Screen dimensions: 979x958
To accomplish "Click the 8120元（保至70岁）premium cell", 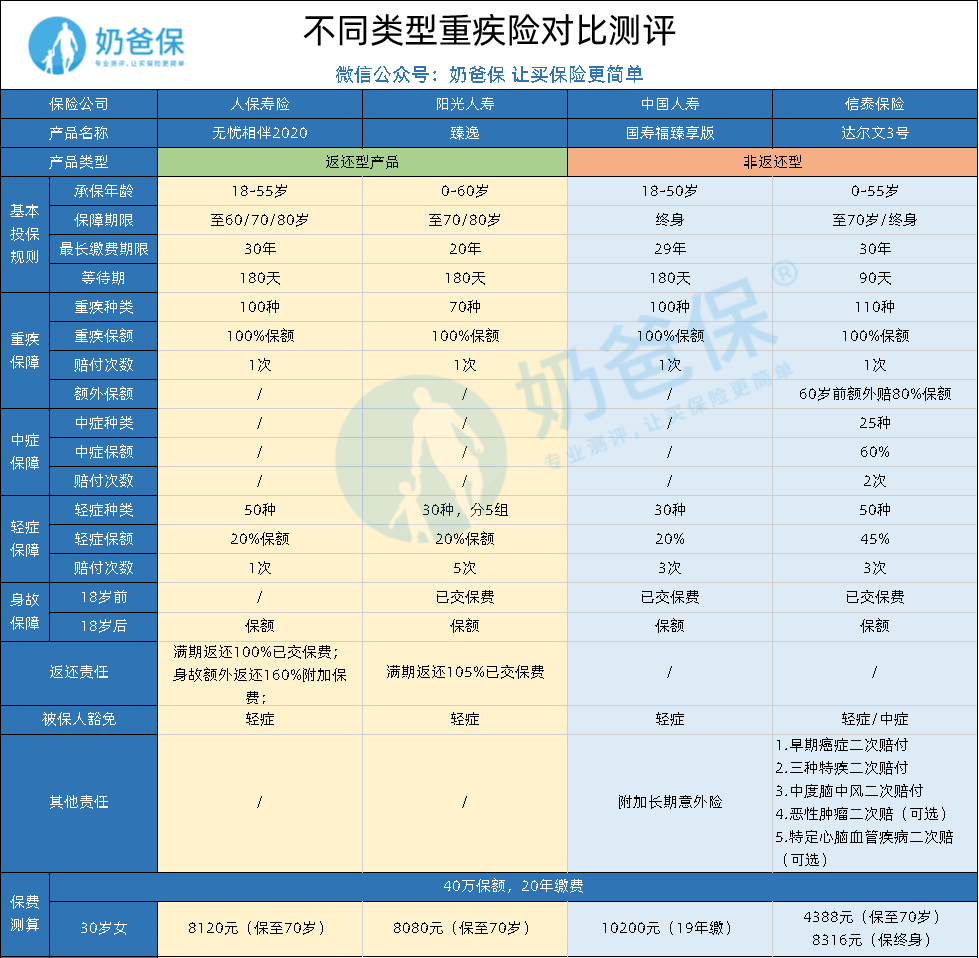I will click(260, 929).
